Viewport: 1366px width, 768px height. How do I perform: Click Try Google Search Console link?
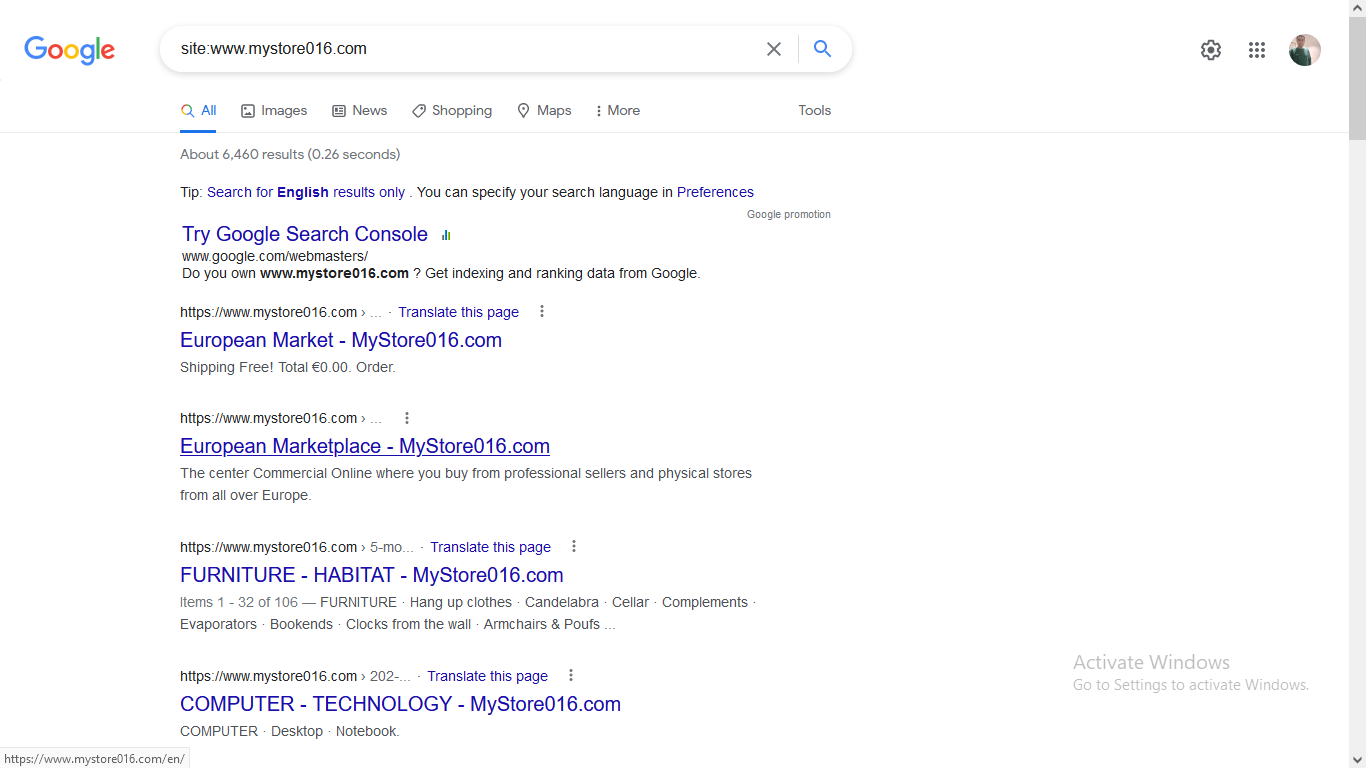(x=305, y=234)
